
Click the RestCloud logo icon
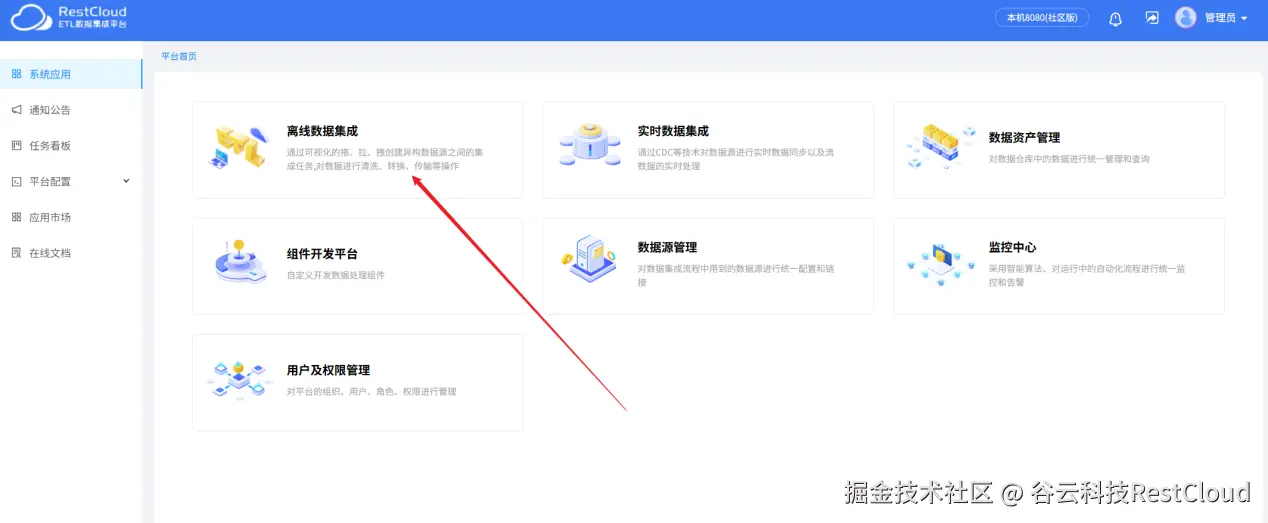pyautogui.click(x=30, y=17)
